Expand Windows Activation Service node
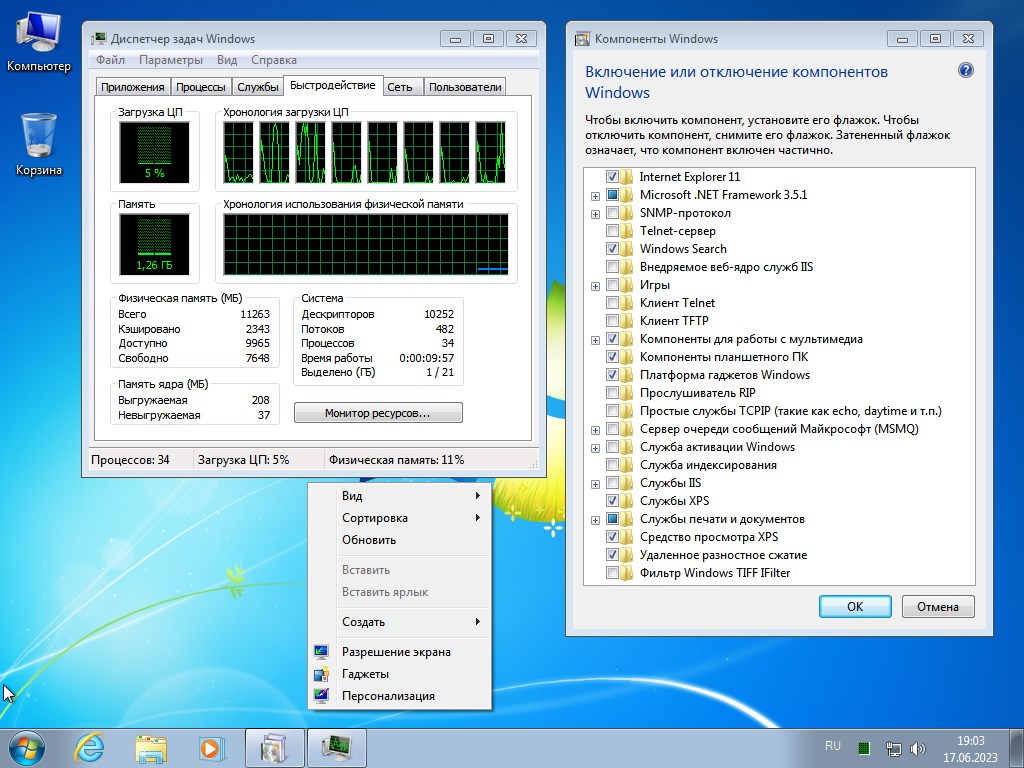Screen dimensions: 1024x768 tap(595, 448)
